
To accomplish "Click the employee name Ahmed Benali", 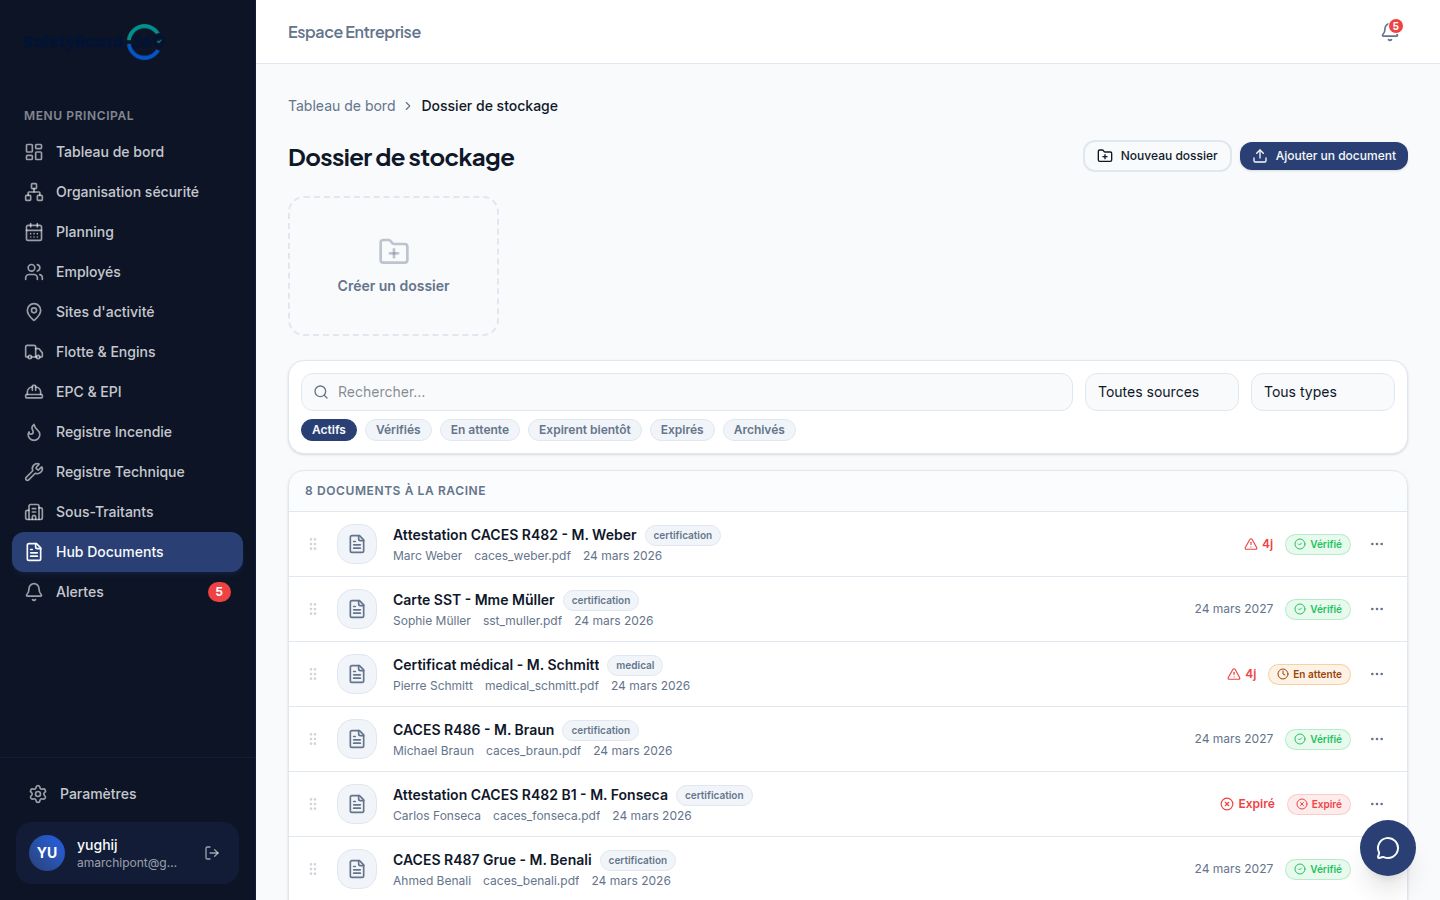I will 432,881.
